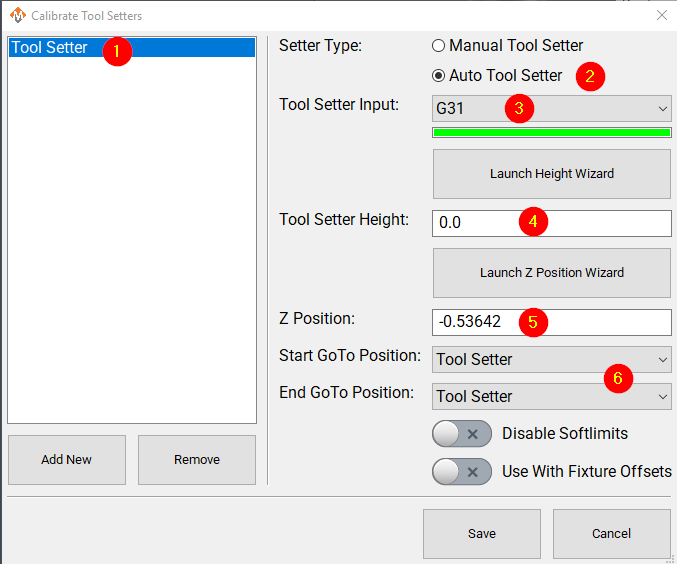The image size is (677, 564).
Task: Expand the Start GoTo Position dropdown
Action: pyautogui.click(x=551, y=359)
